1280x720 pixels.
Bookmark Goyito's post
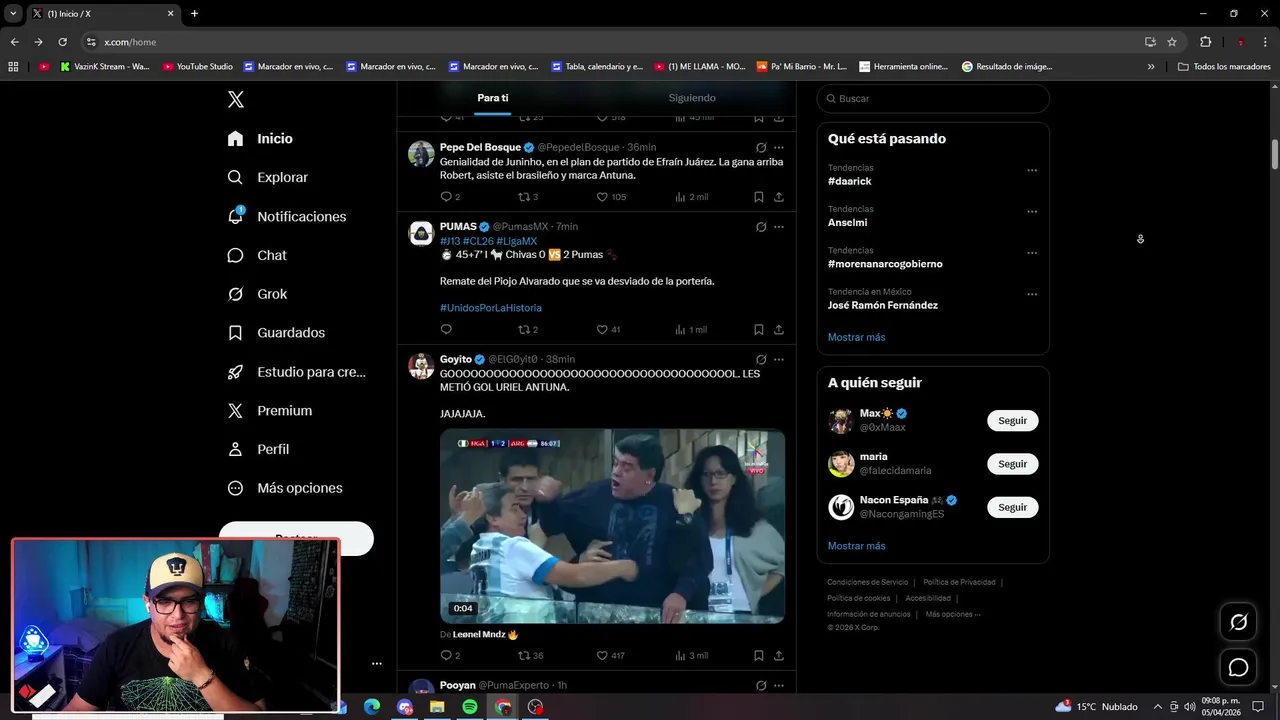[x=759, y=655]
